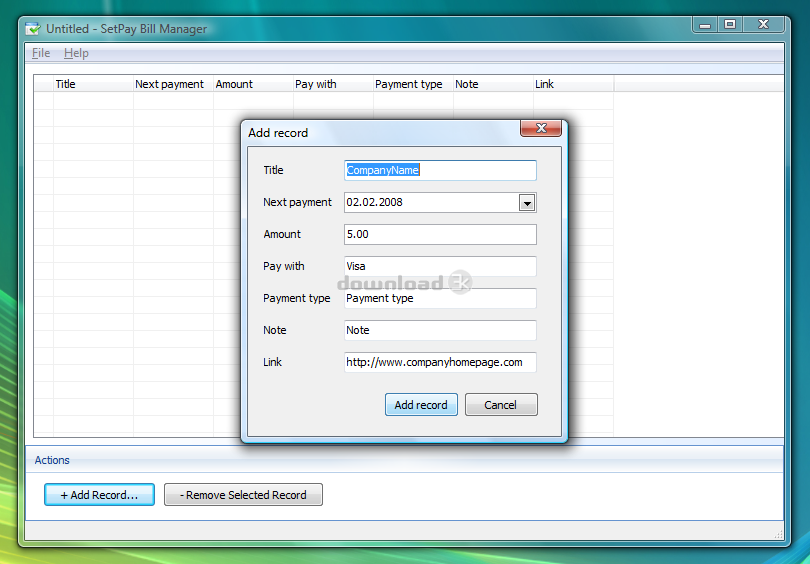This screenshot has height=564, width=810.
Task: Open the Help menu
Action: click(76, 53)
